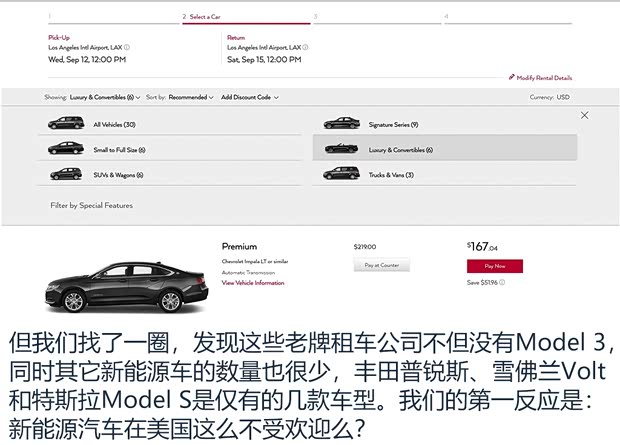The height and width of the screenshot is (445, 620).
Task: Click the Chevrolet Impala LT or similar text
Action: pyautogui.click(x=255, y=261)
